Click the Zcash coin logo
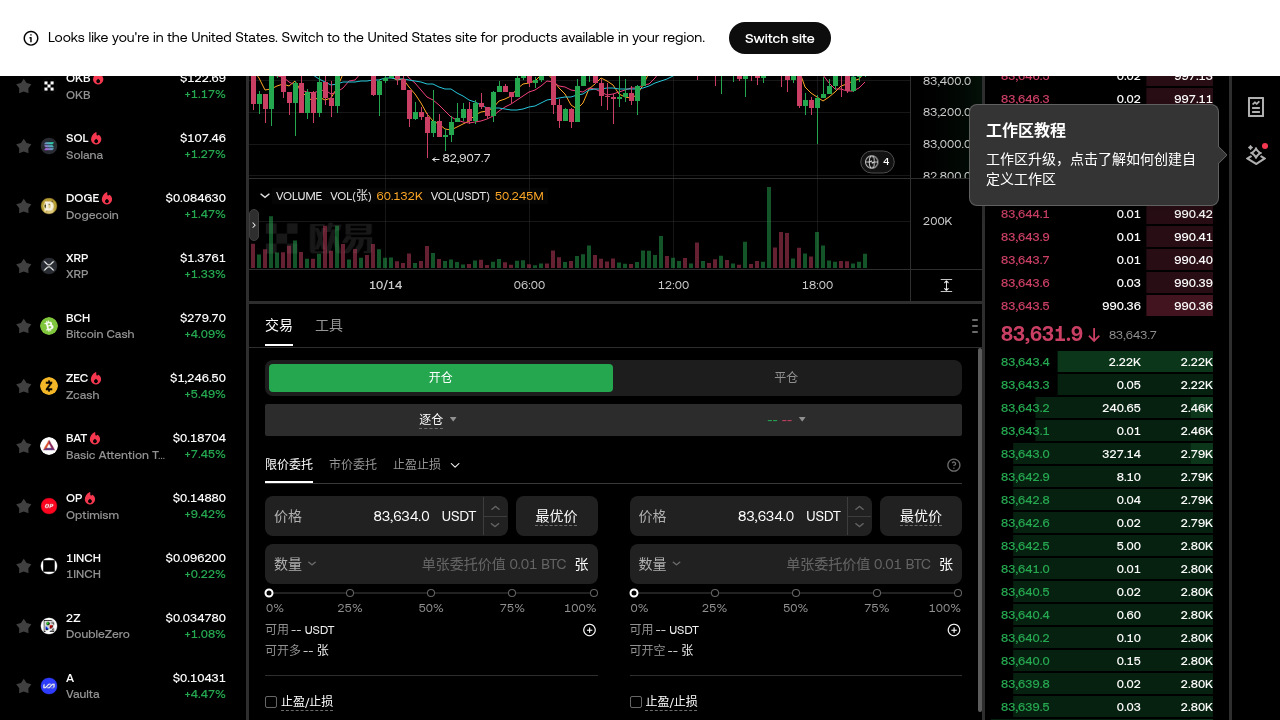Image resolution: width=1280 pixels, height=720 pixels. (x=49, y=386)
